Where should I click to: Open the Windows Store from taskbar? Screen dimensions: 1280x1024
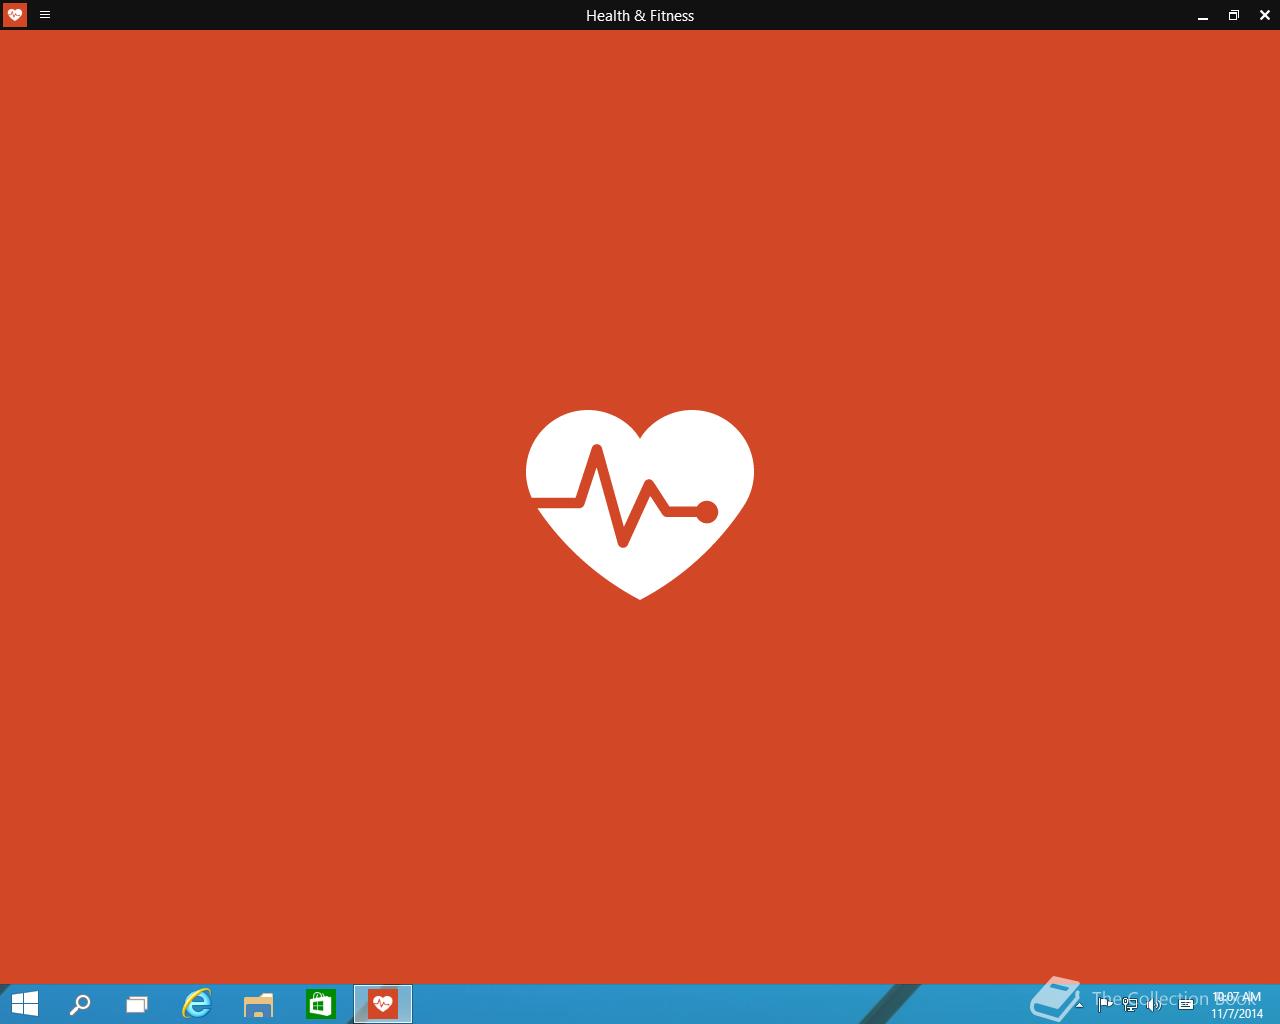[x=321, y=1004]
